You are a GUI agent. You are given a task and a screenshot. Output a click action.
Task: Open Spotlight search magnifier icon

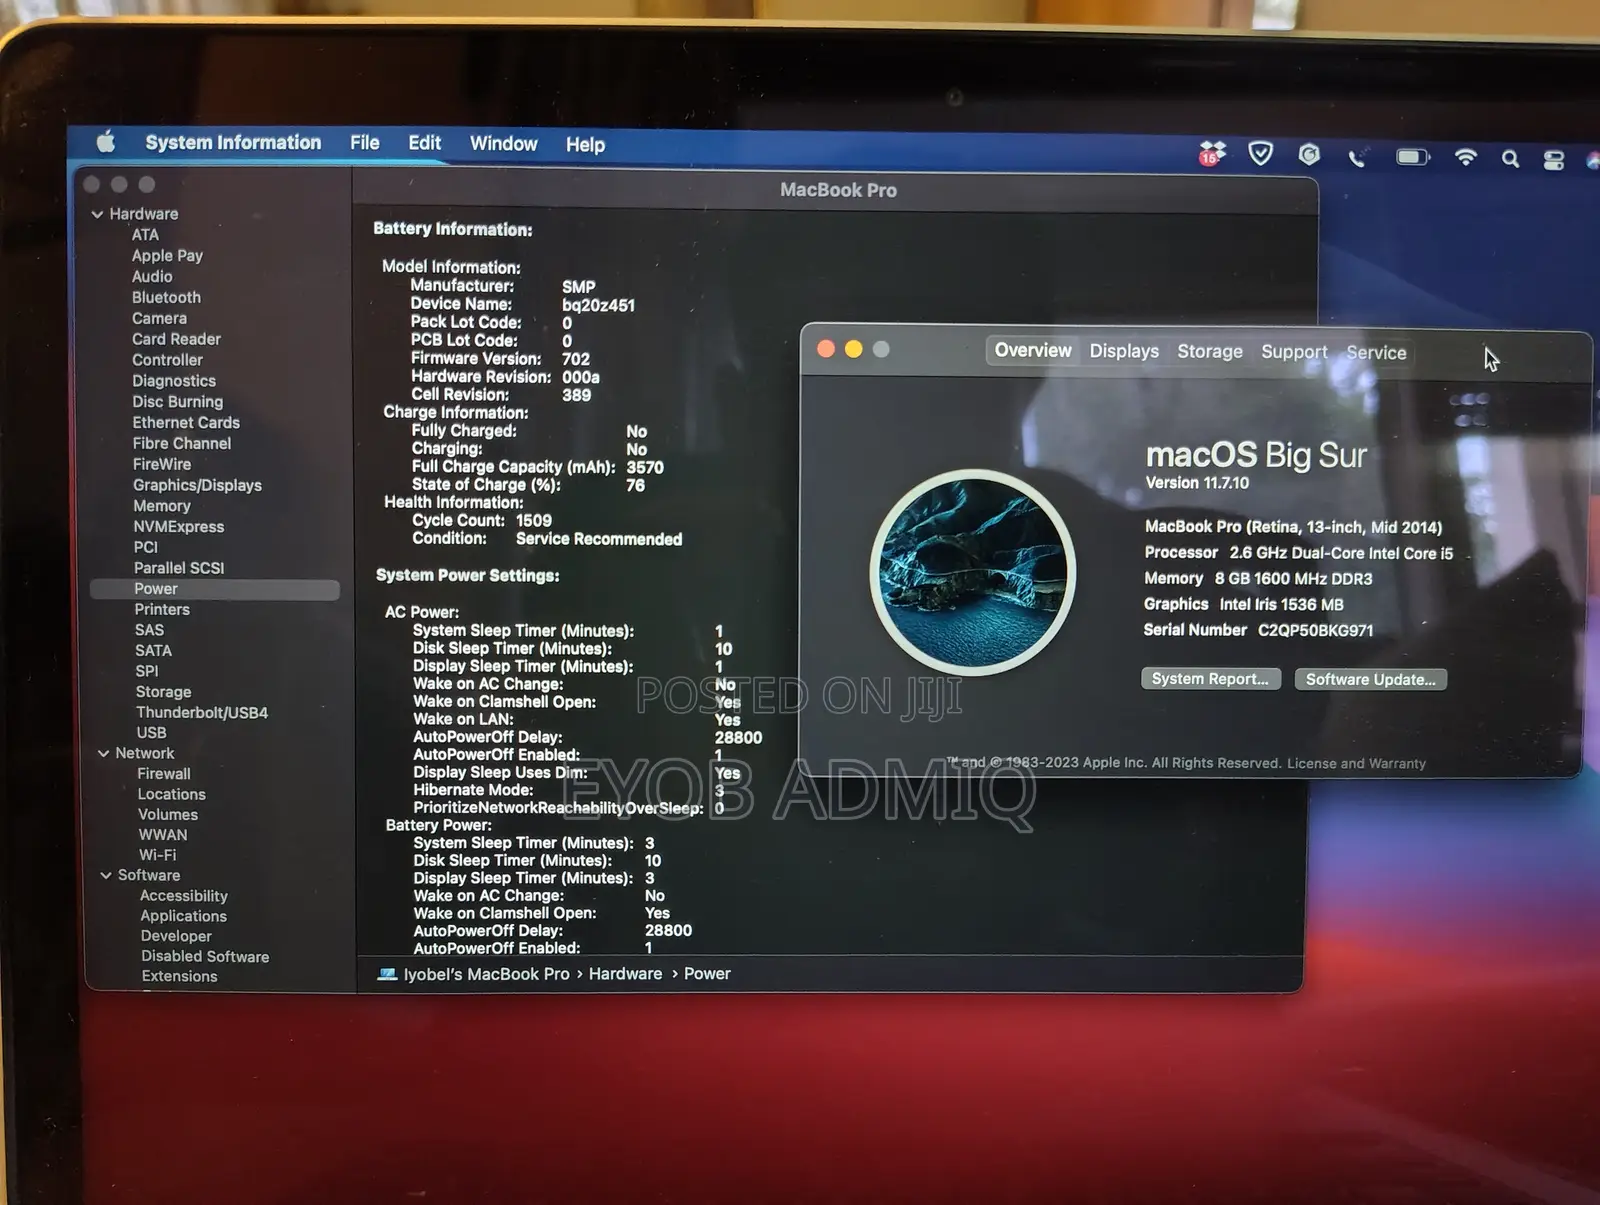click(1510, 158)
